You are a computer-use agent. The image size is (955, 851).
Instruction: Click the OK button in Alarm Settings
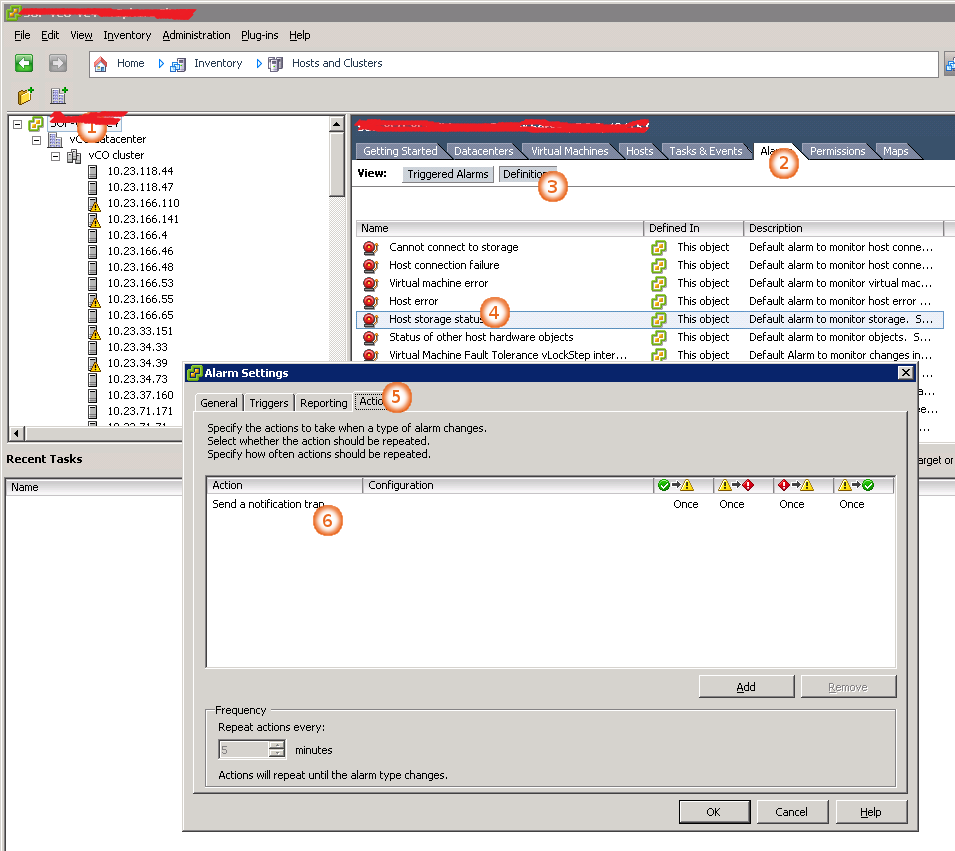(714, 811)
